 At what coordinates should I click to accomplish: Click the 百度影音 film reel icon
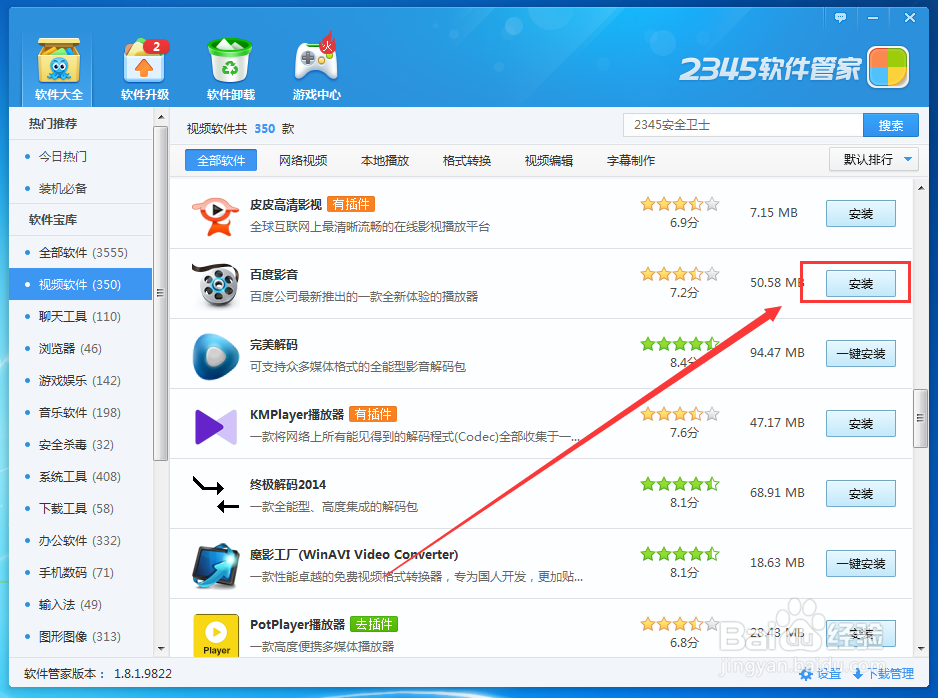tap(215, 285)
